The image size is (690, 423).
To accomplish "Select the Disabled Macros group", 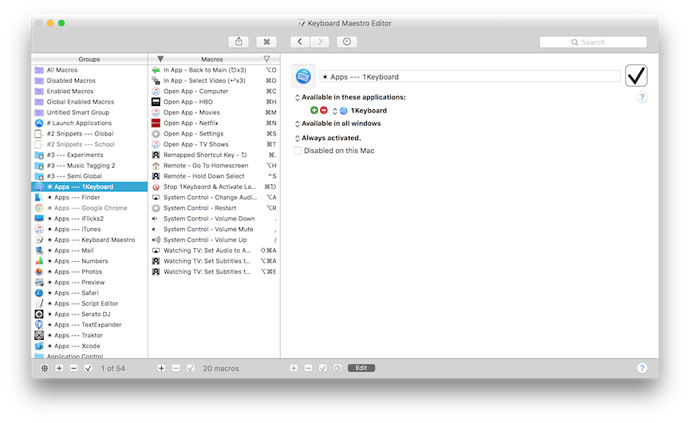I will point(89,81).
